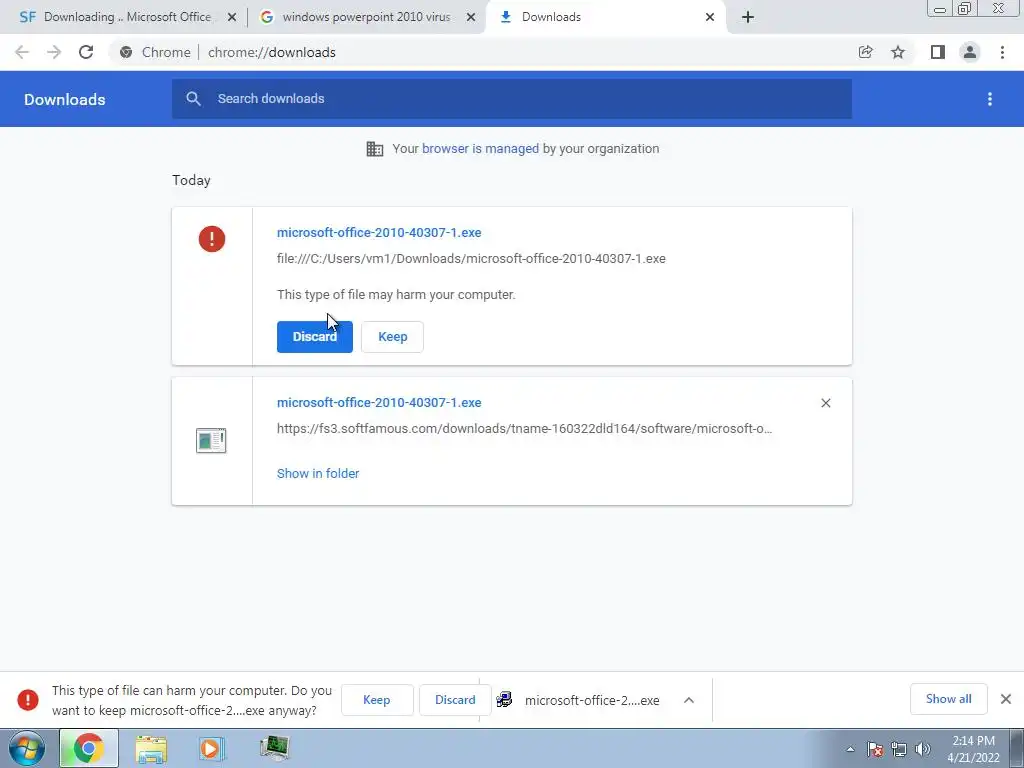Show hidden system tray icons
This screenshot has height=768, width=1024.
(x=850, y=750)
